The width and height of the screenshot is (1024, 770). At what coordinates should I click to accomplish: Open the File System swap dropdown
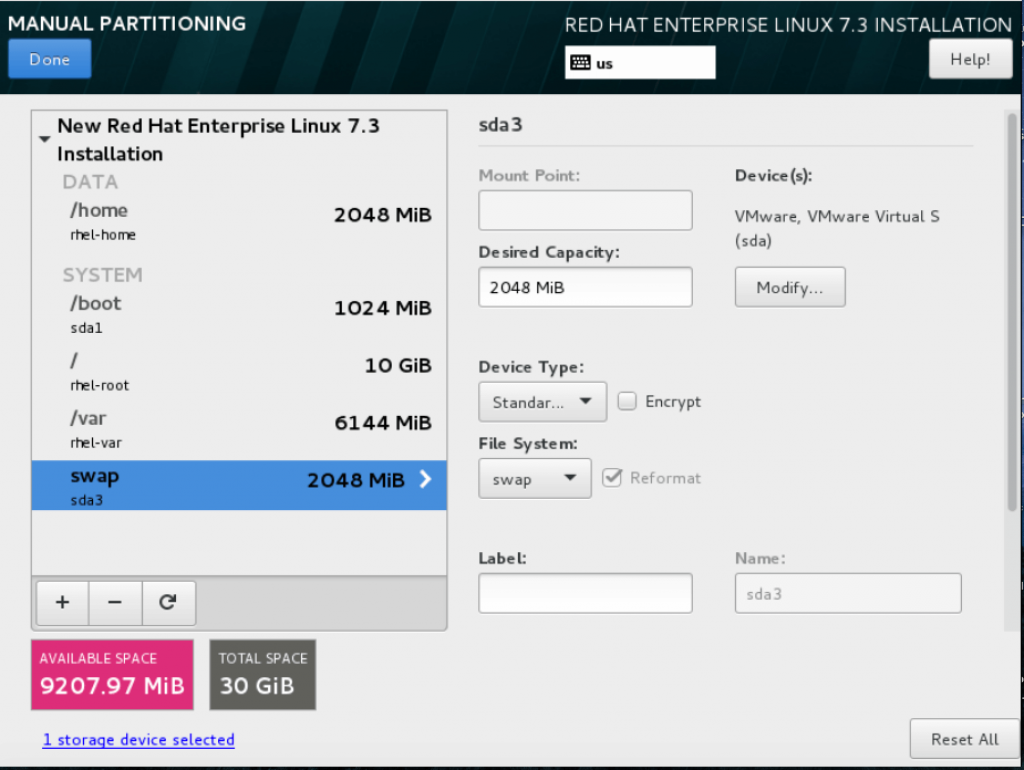(x=535, y=479)
